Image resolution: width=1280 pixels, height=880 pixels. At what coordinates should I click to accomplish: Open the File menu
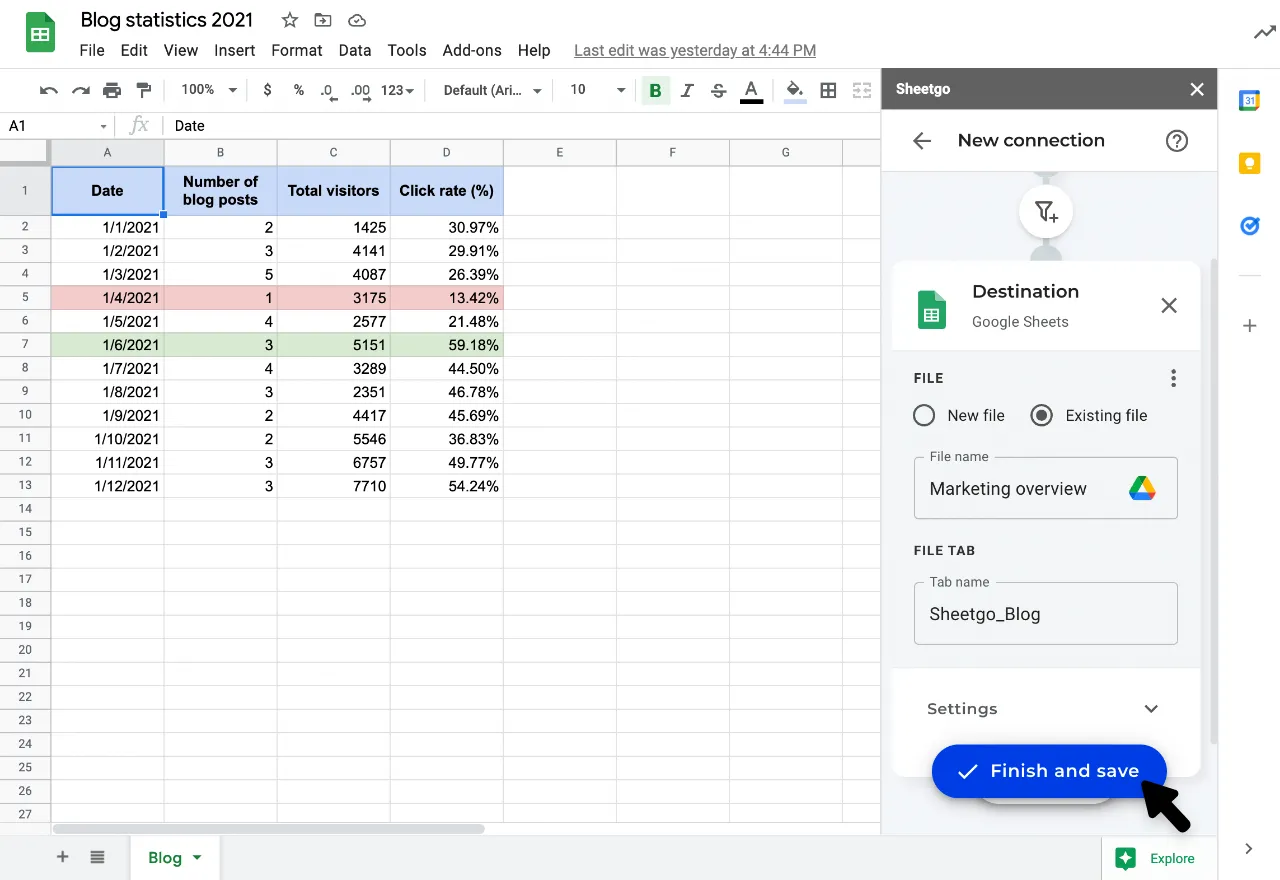point(92,50)
